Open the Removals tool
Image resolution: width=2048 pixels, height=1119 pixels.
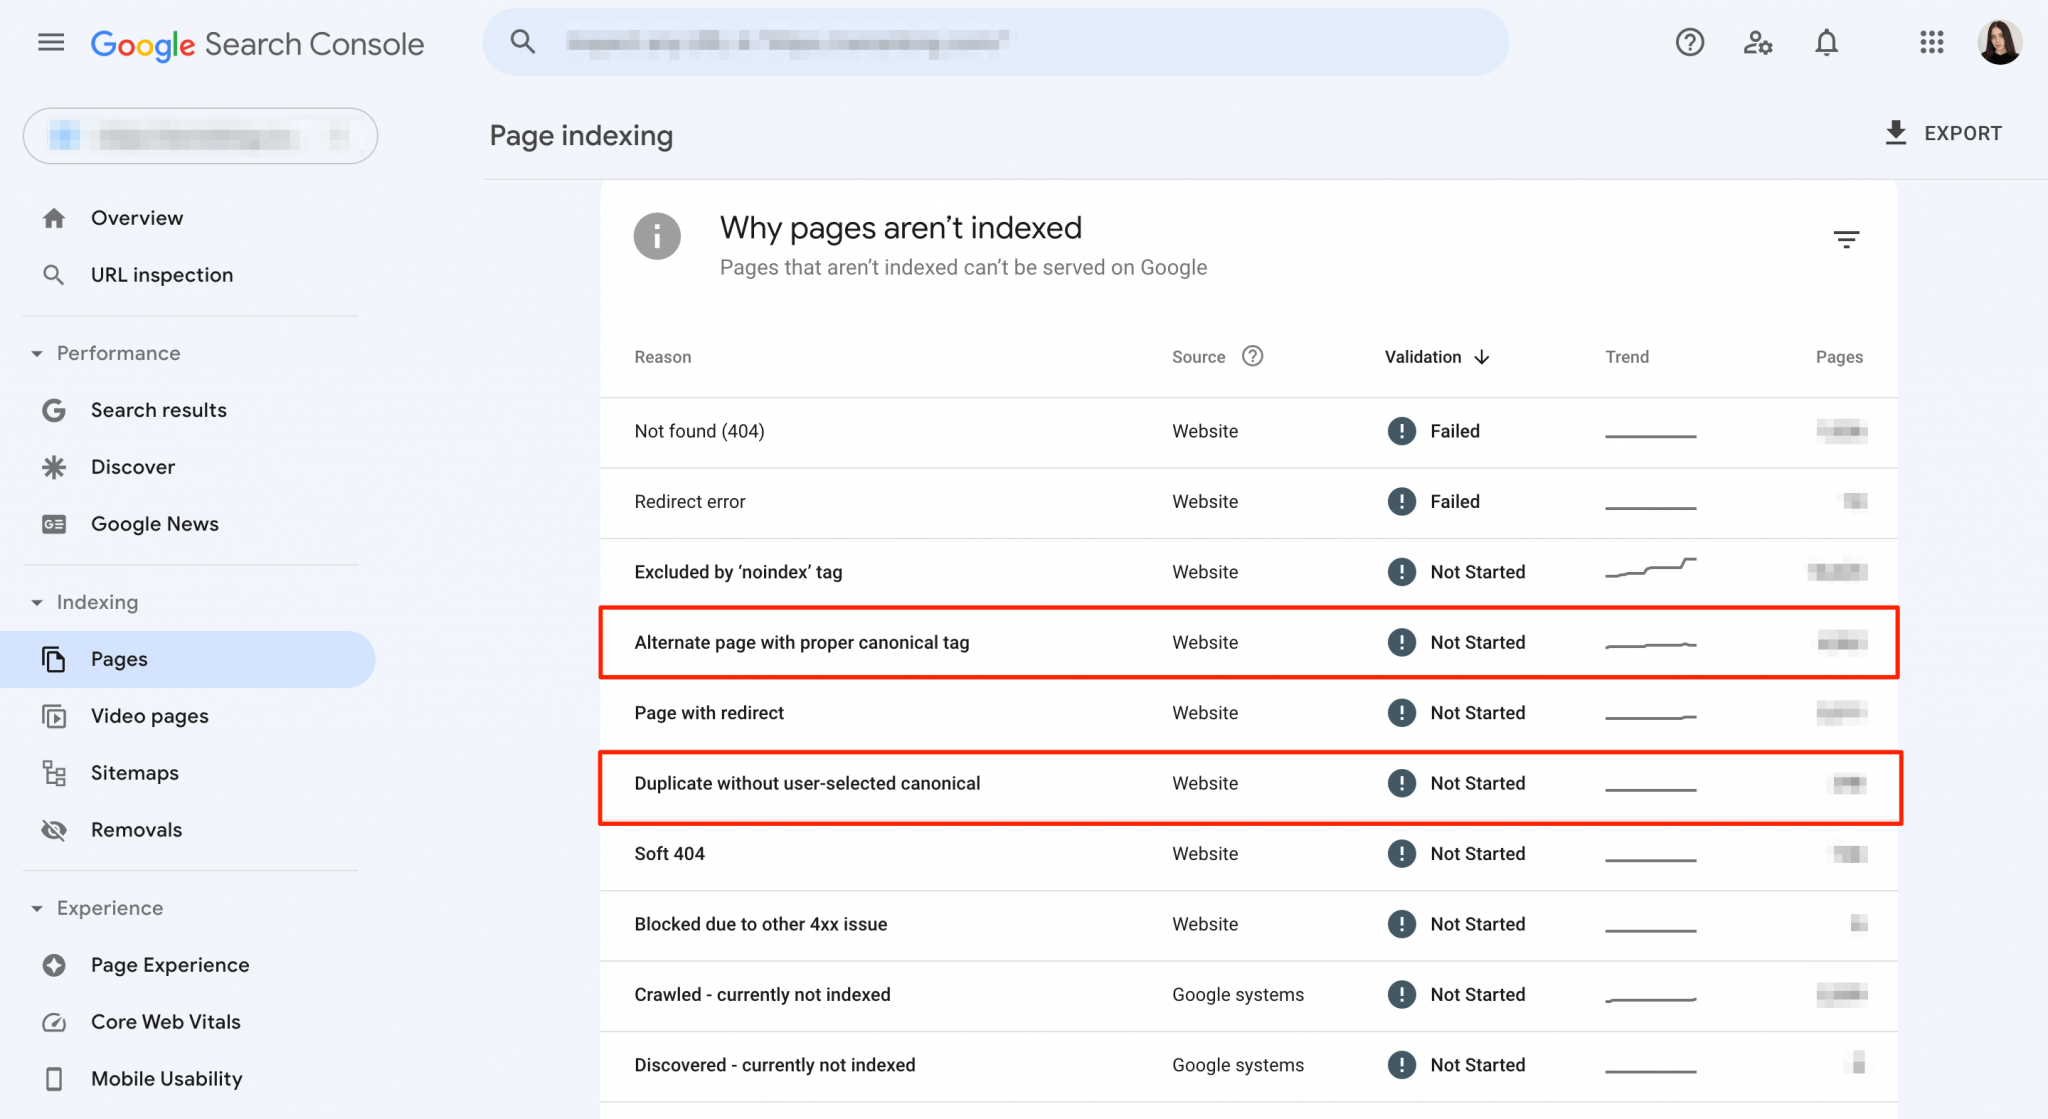coord(136,829)
